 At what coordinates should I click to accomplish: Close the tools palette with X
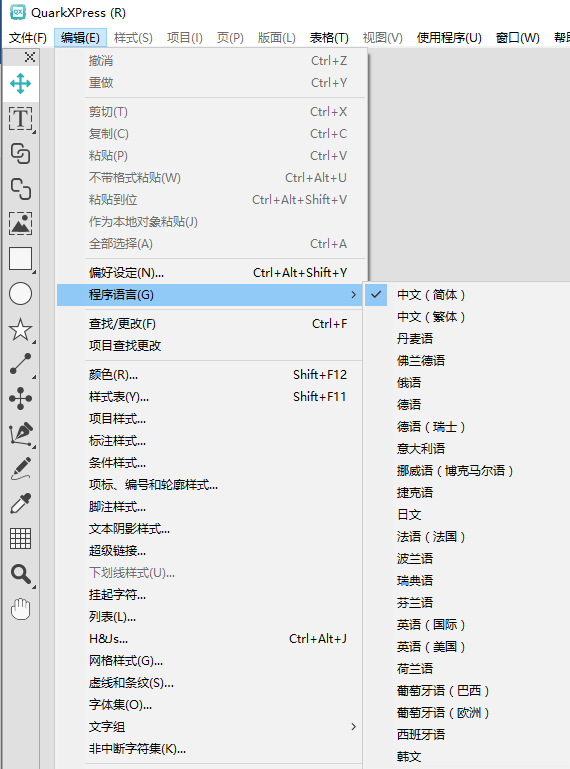[x=30, y=57]
